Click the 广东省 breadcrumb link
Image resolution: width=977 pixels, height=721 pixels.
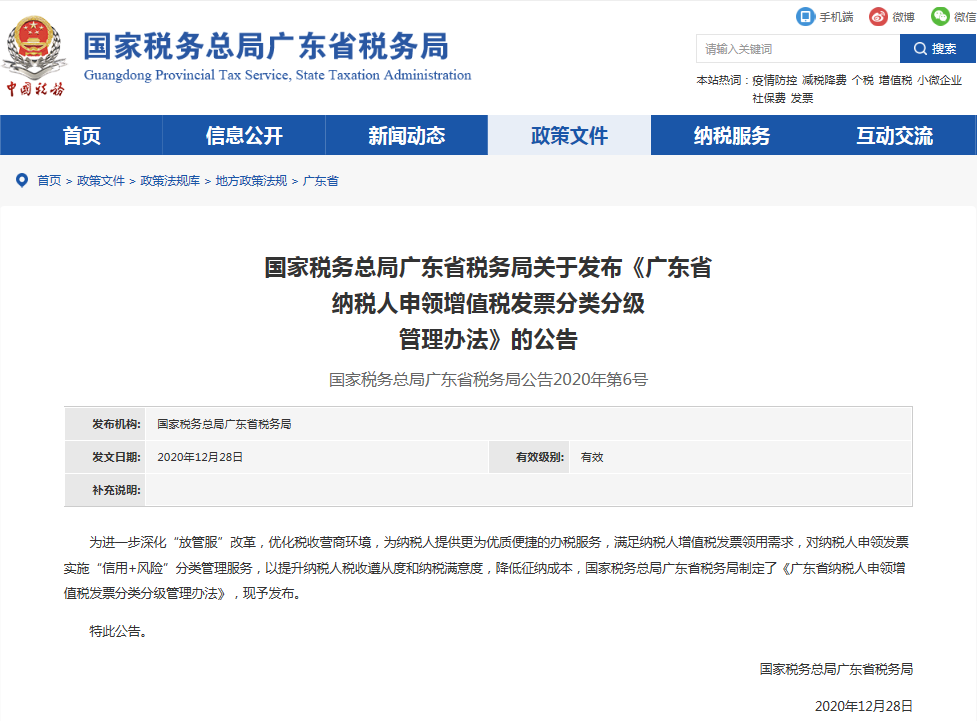click(320, 181)
